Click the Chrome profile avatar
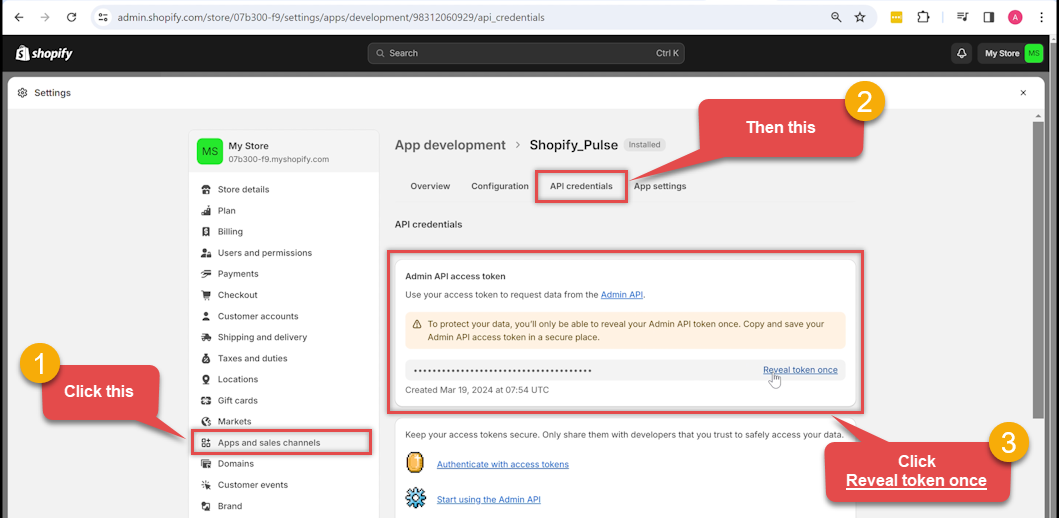The width and height of the screenshot is (1059, 518). pos(1015,17)
